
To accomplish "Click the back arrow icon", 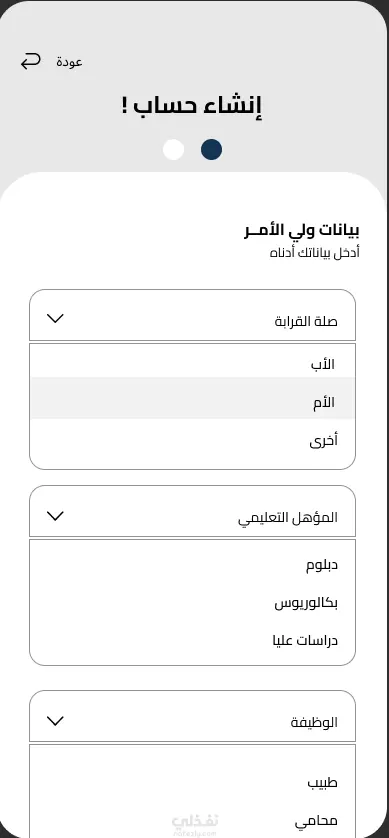I will [x=30, y=61].
